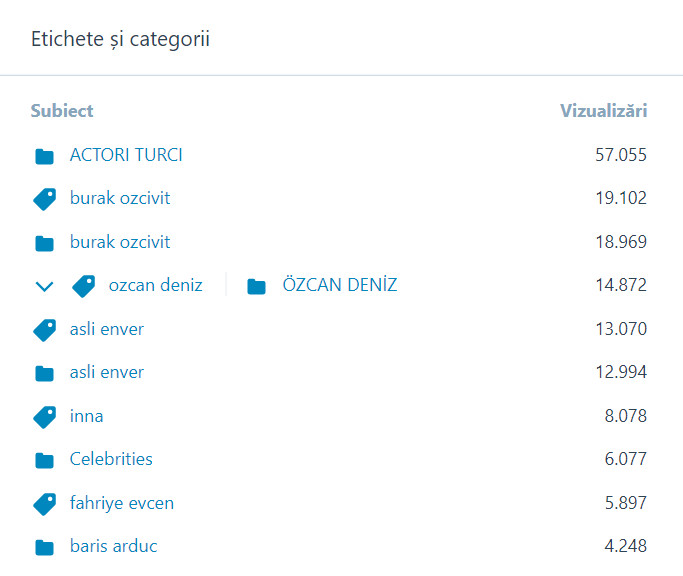Open the Celebrities category link
Viewport: 683px width, 576px height.
[x=111, y=459]
